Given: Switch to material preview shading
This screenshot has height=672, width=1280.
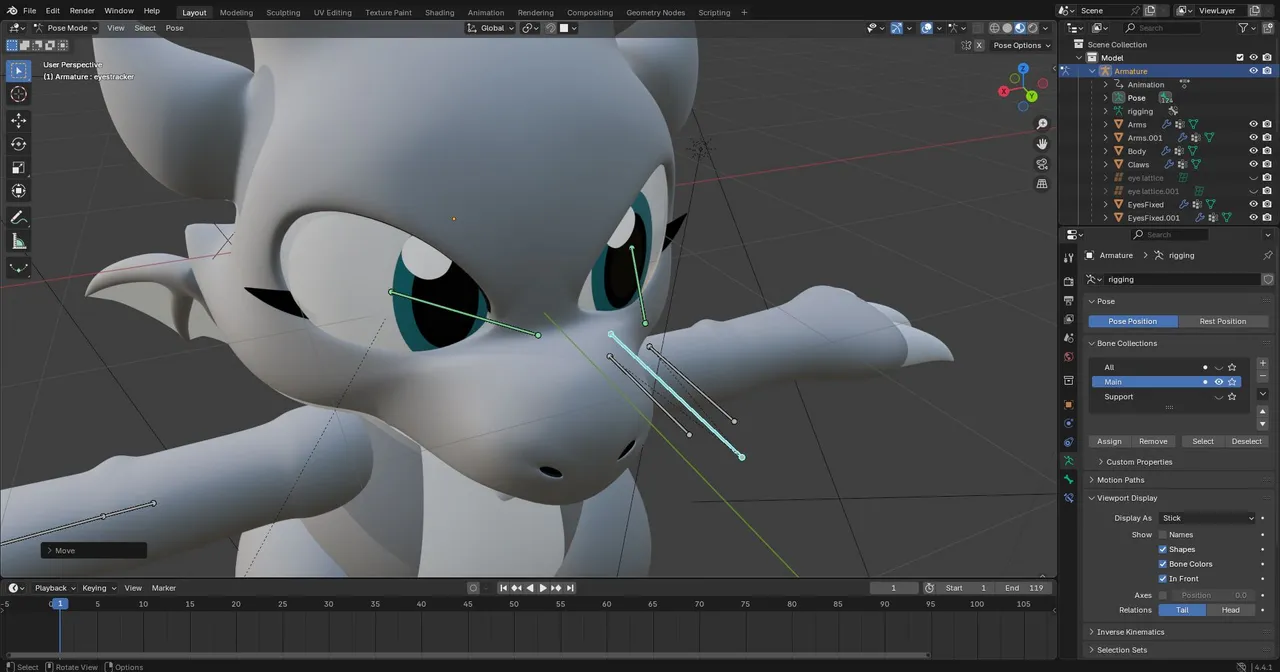Looking at the screenshot, I should [x=1020, y=28].
